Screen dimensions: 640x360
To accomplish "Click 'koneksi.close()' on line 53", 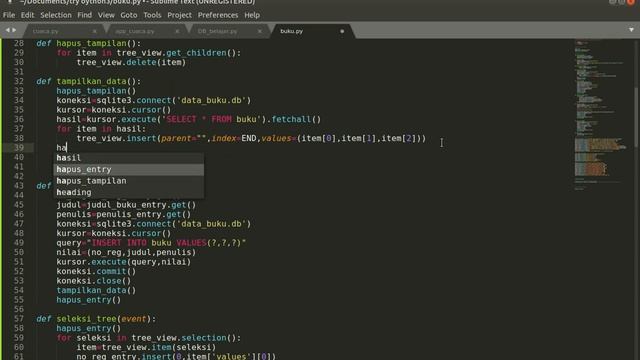I will click(x=93, y=281).
